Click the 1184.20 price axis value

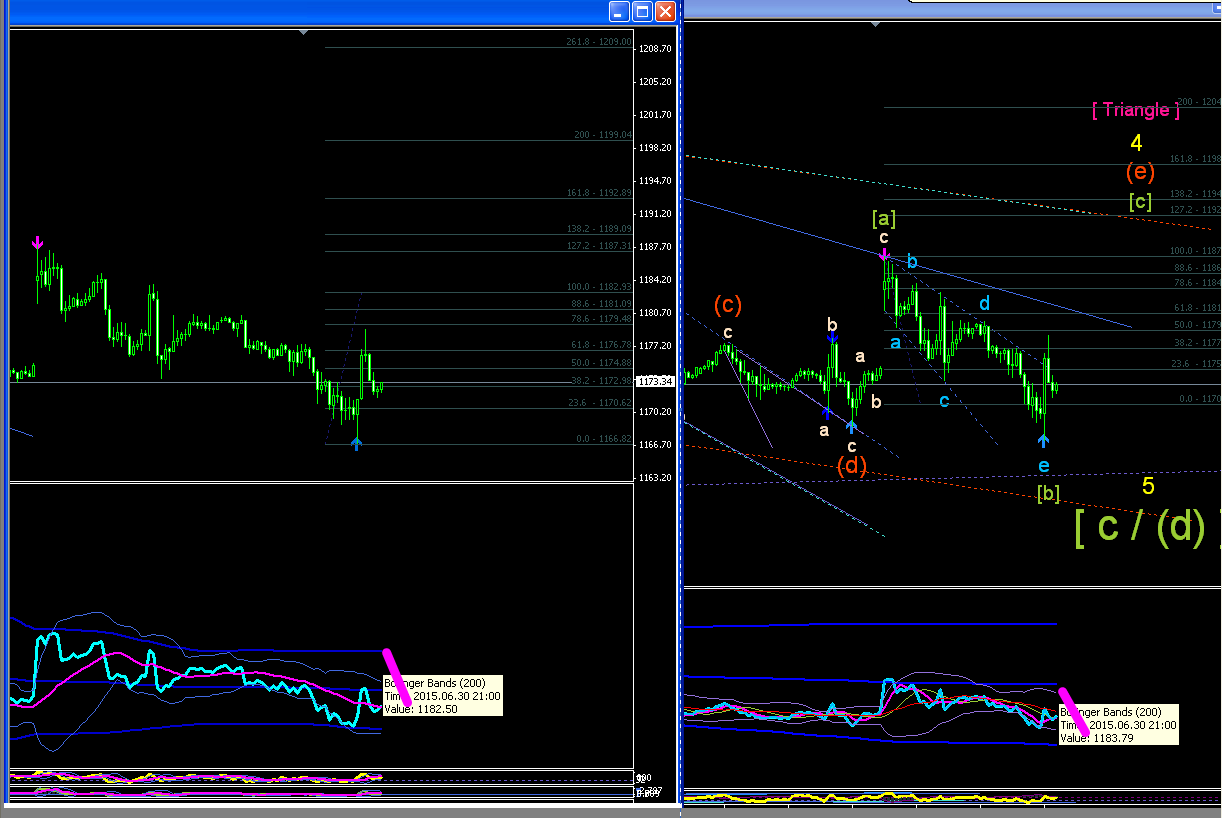coord(655,279)
